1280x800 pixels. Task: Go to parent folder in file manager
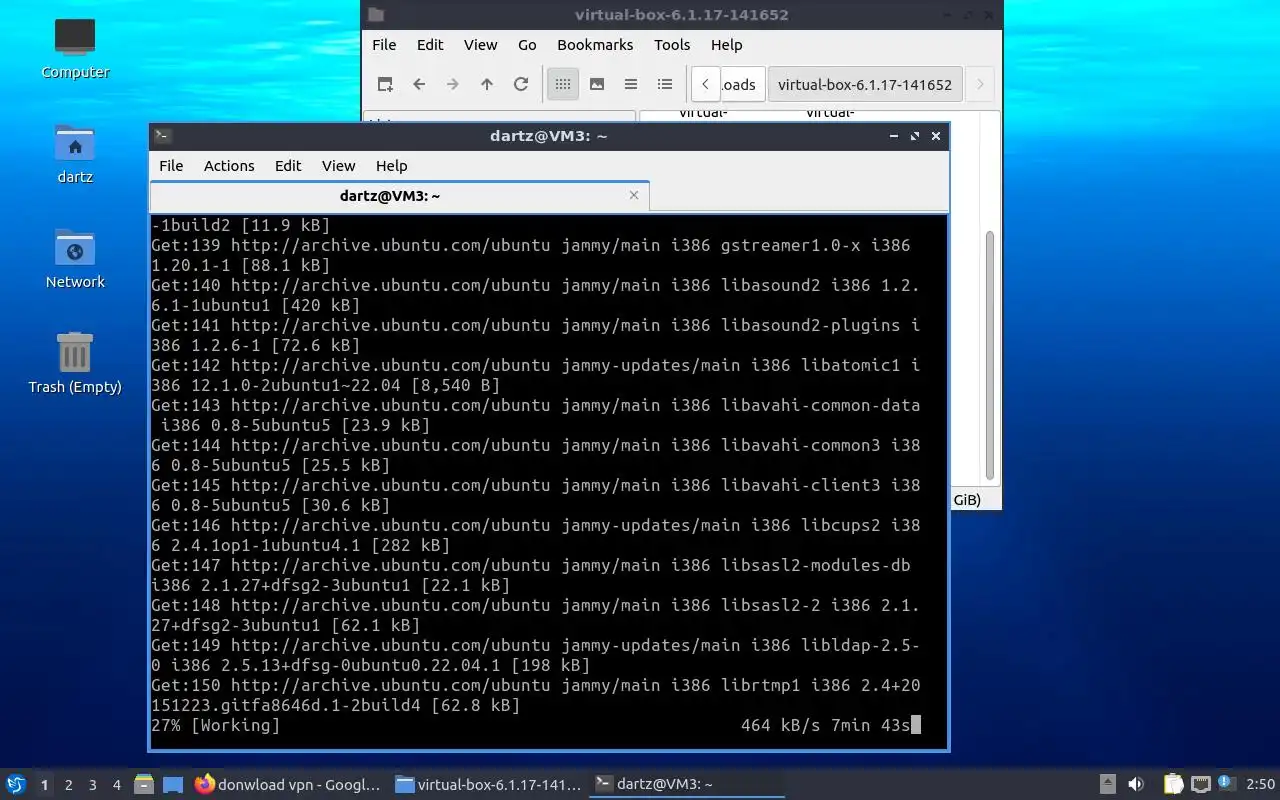pyautogui.click(x=487, y=84)
